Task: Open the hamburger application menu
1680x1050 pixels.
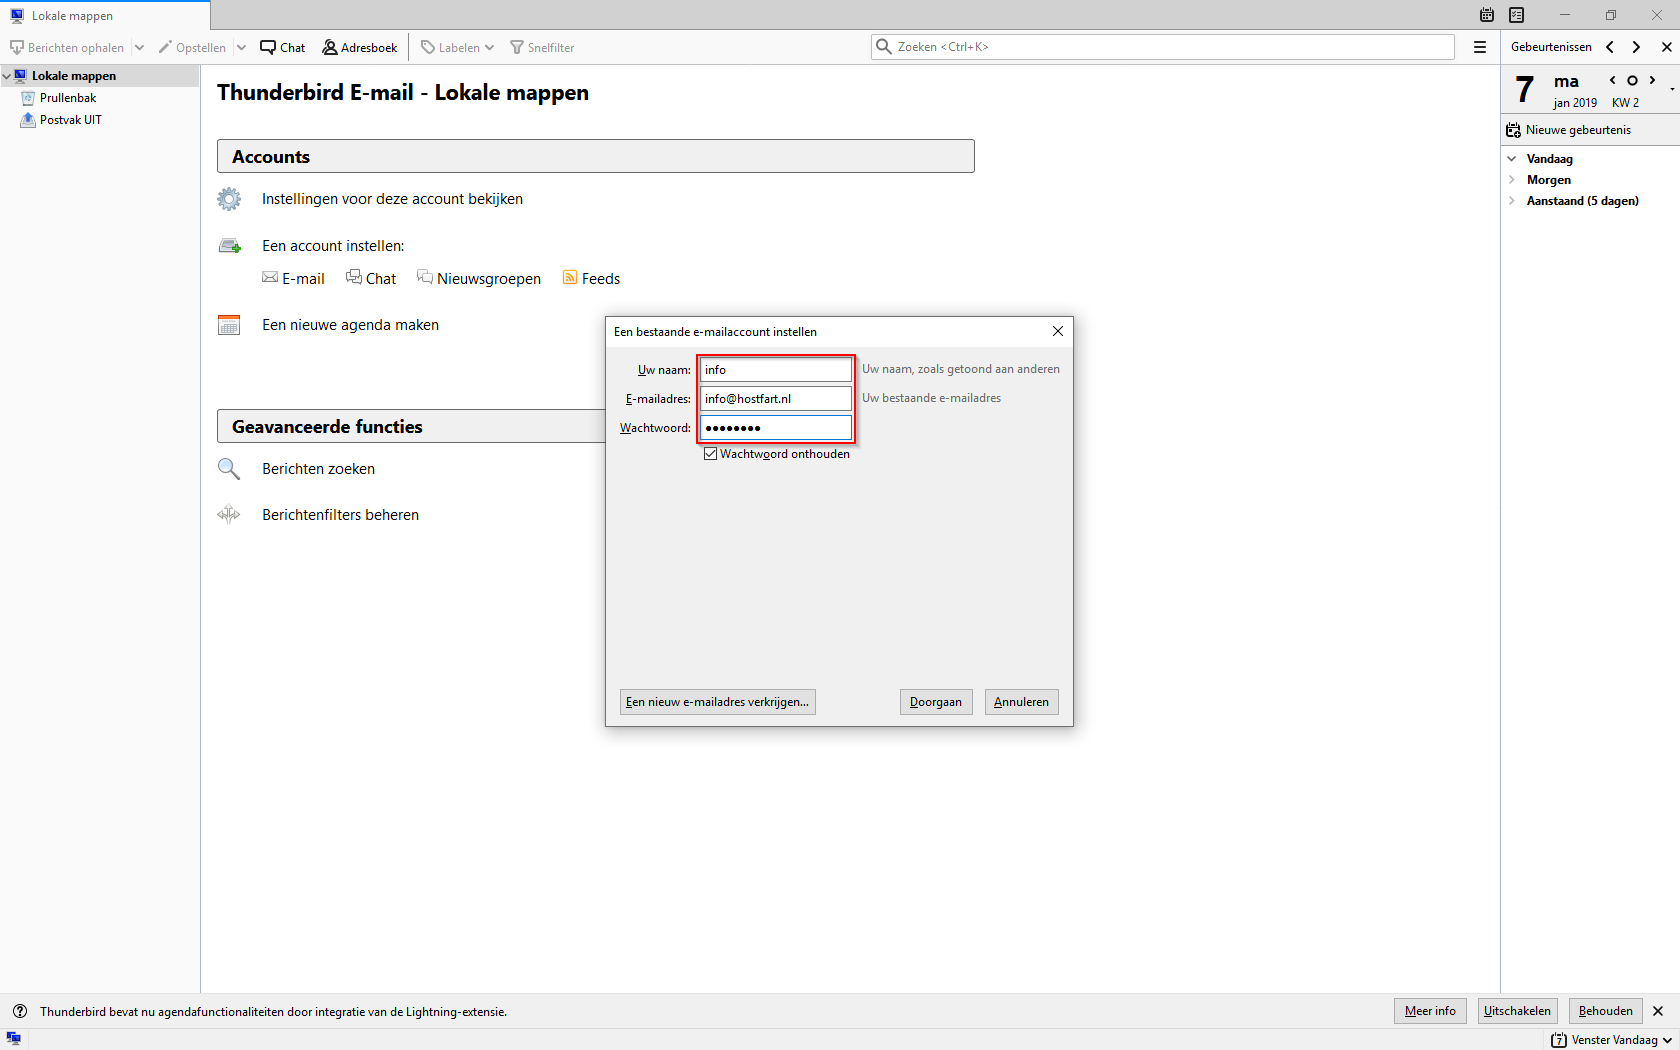Action: click(x=1480, y=47)
